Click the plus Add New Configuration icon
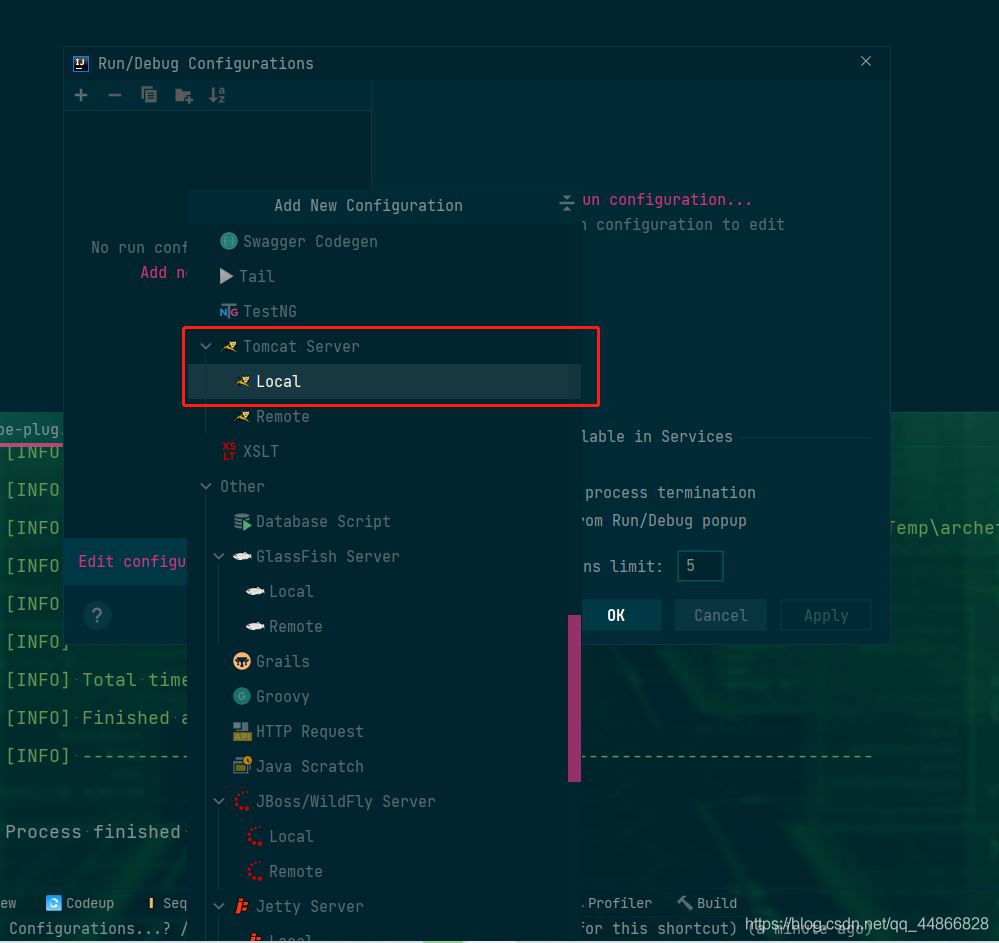 pyautogui.click(x=81, y=96)
